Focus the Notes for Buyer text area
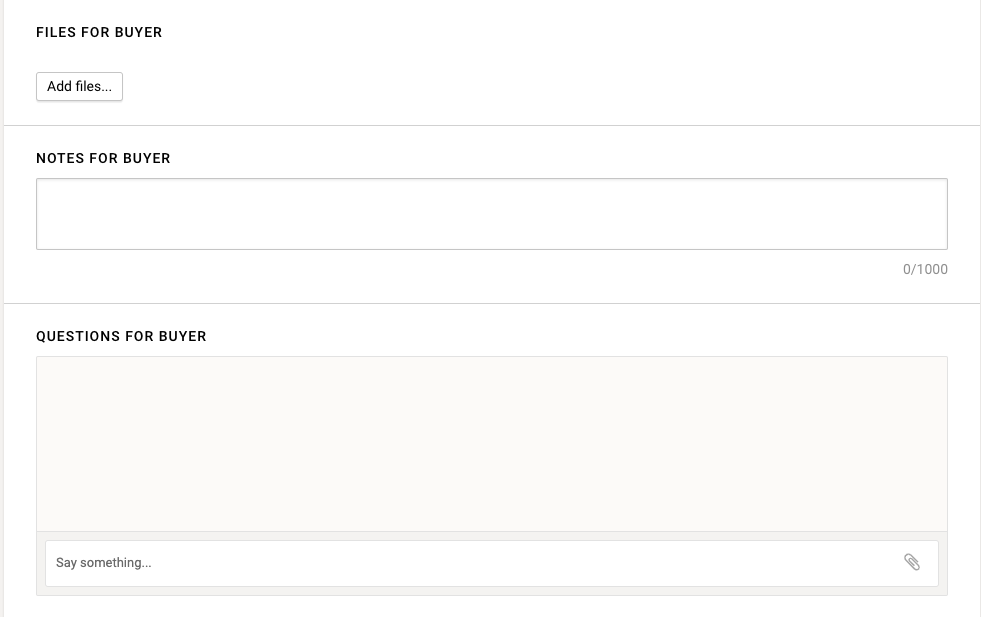This screenshot has width=981, height=617. (x=491, y=214)
